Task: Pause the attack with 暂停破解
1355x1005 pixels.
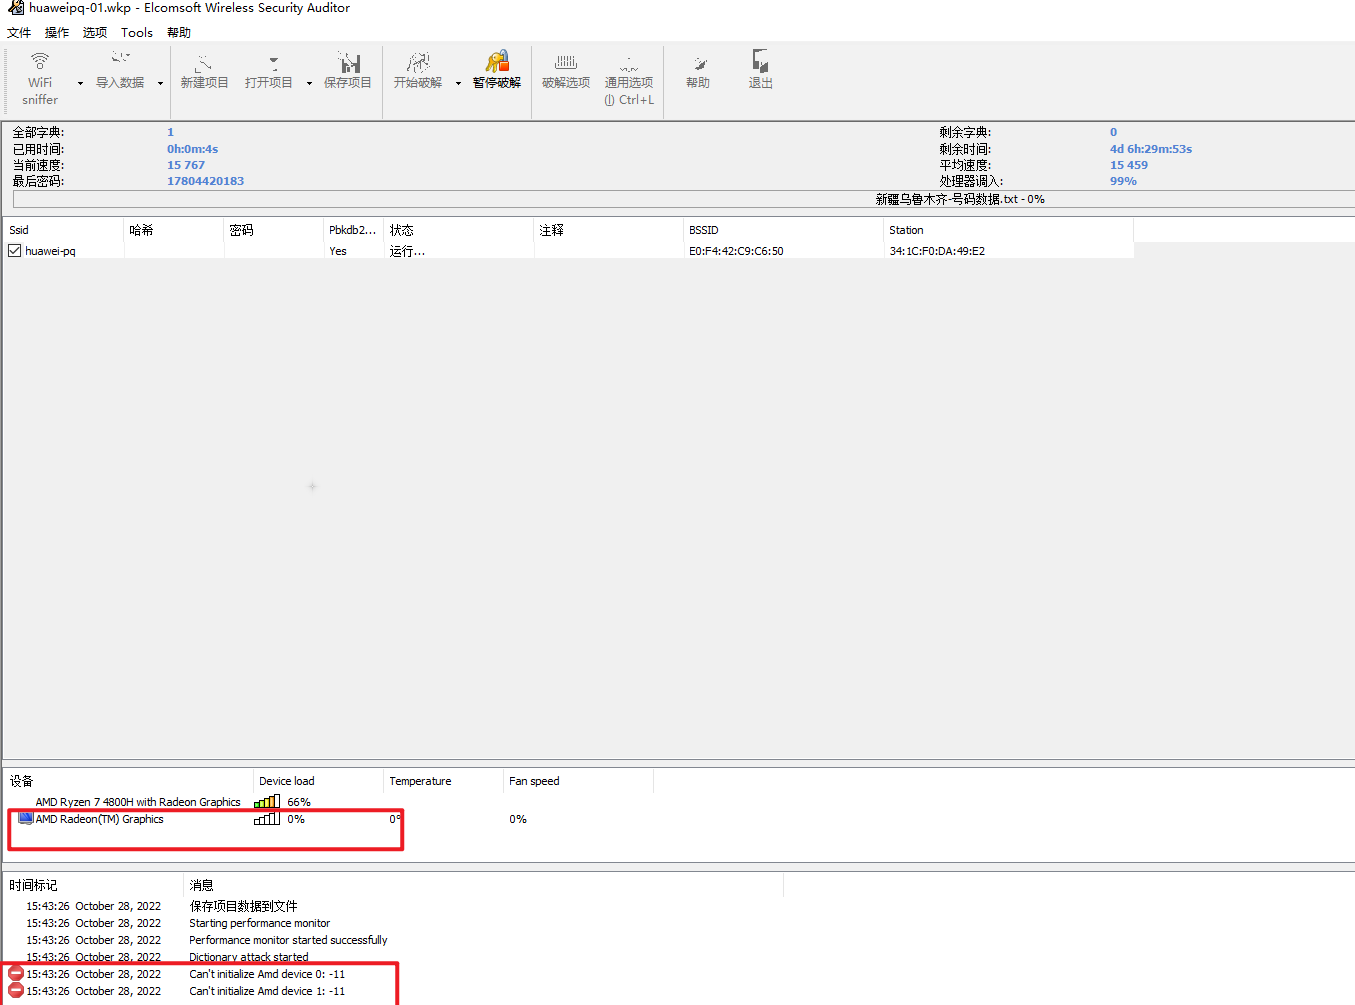Action: click(x=497, y=71)
